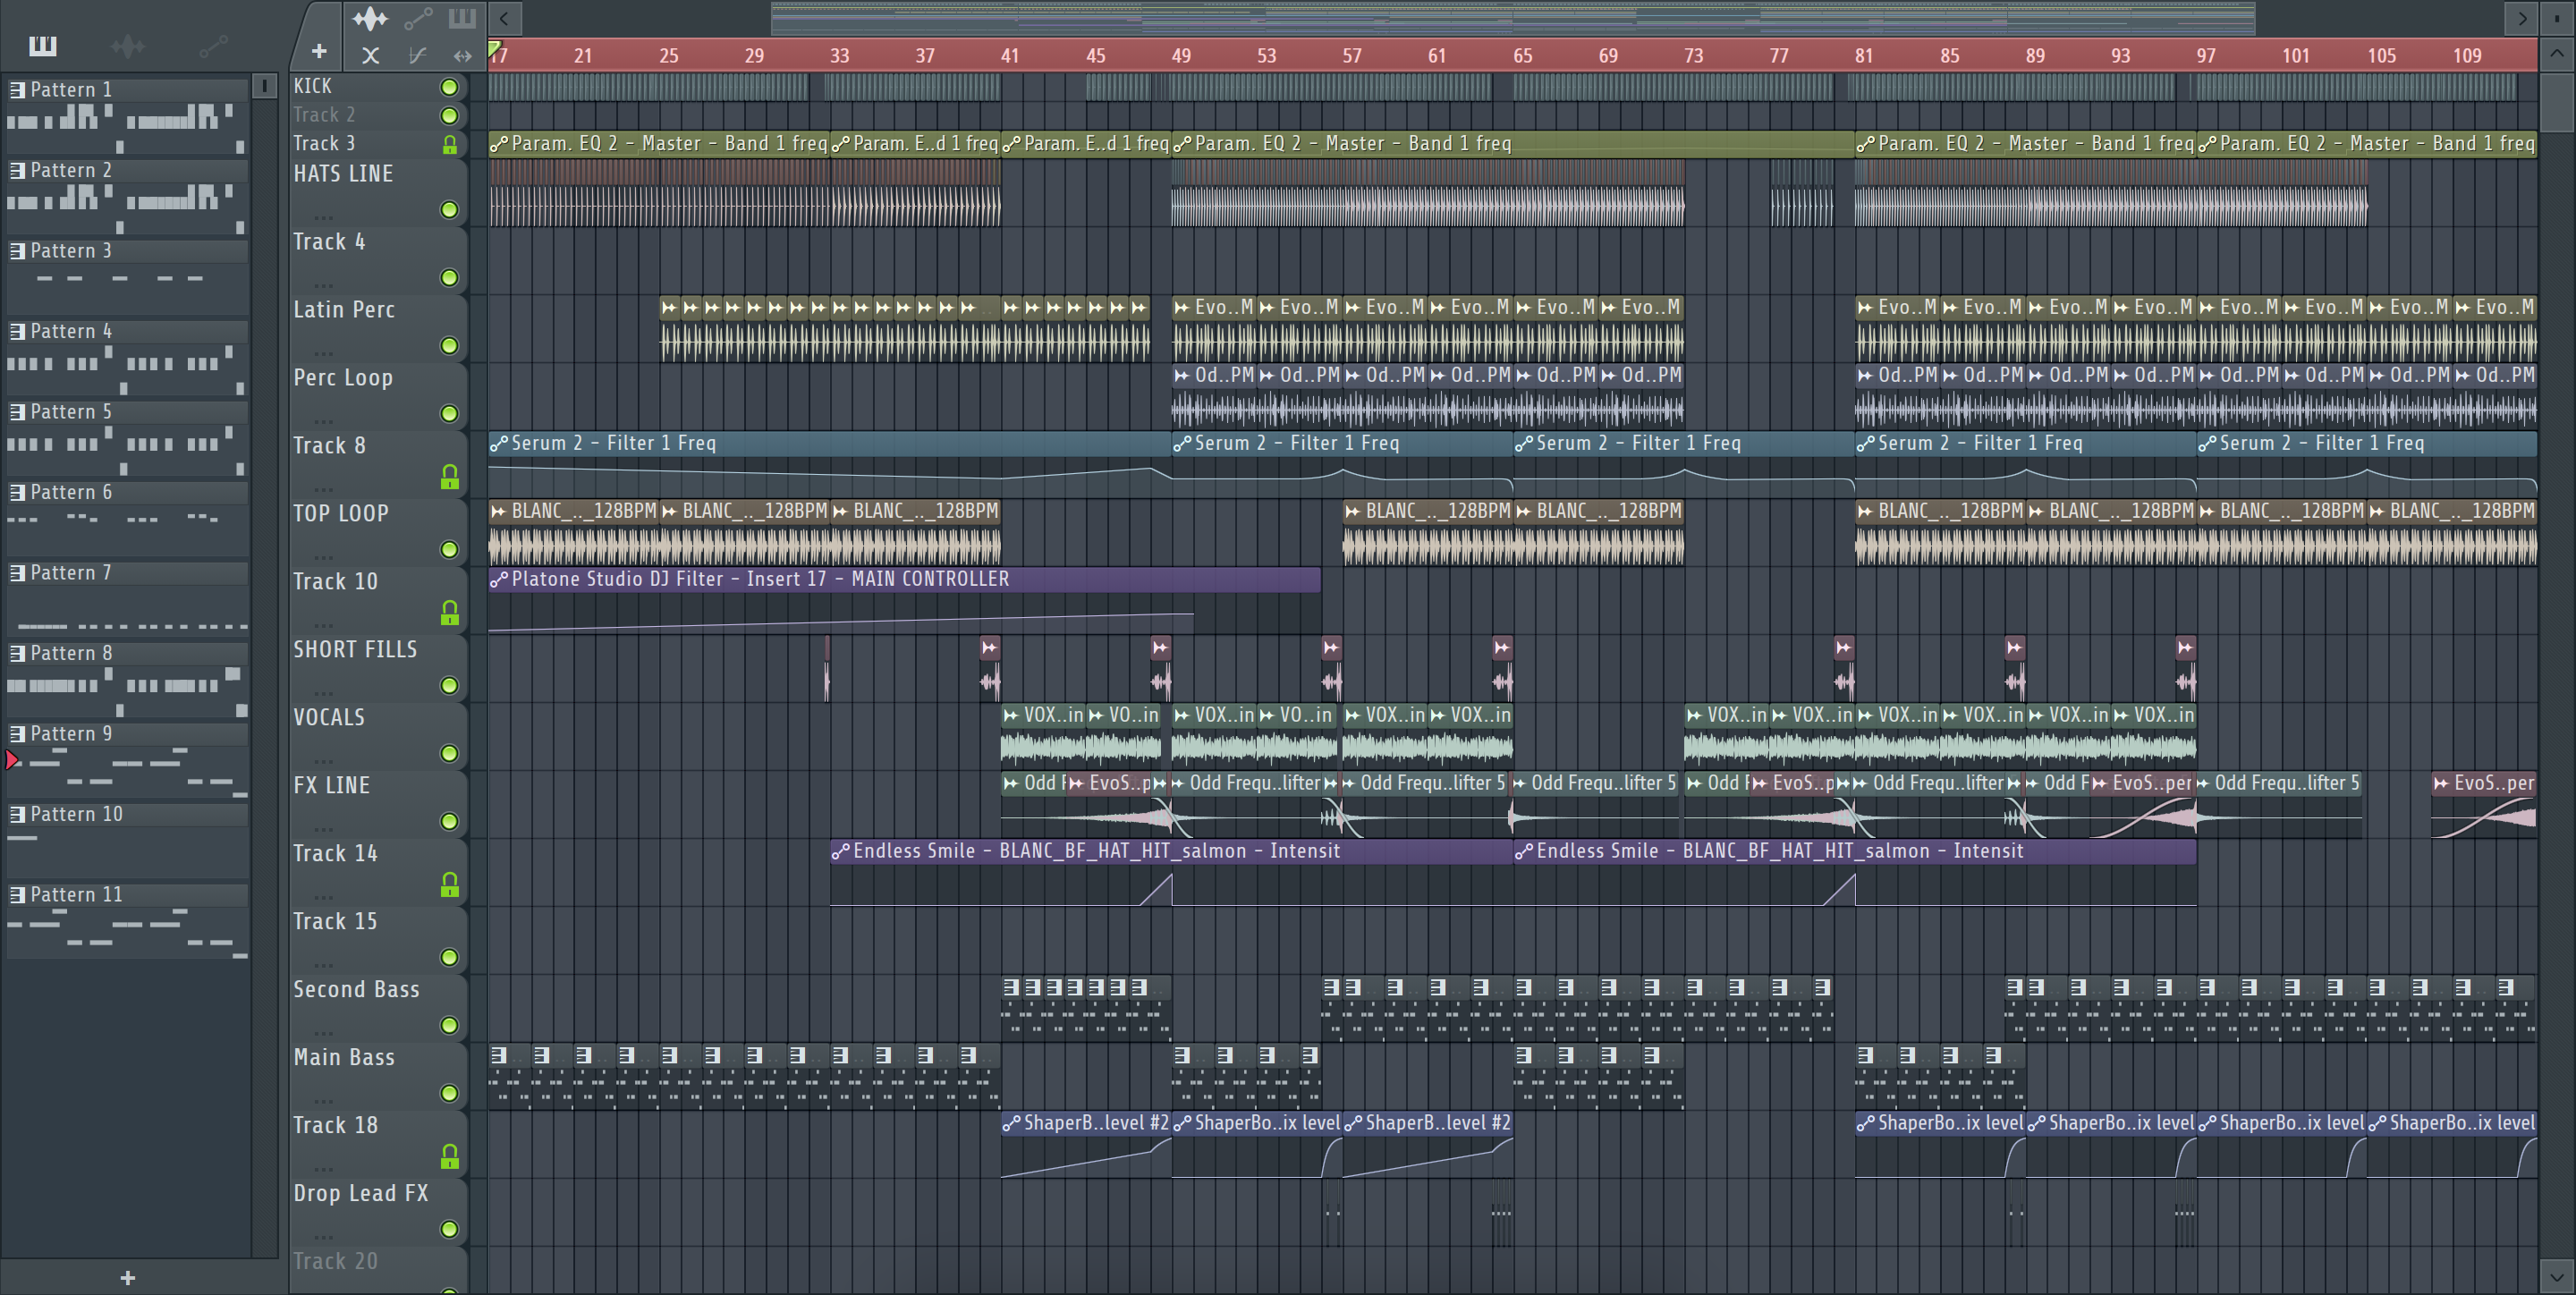Jump to bar 81 on timeline

[1864, 56]
